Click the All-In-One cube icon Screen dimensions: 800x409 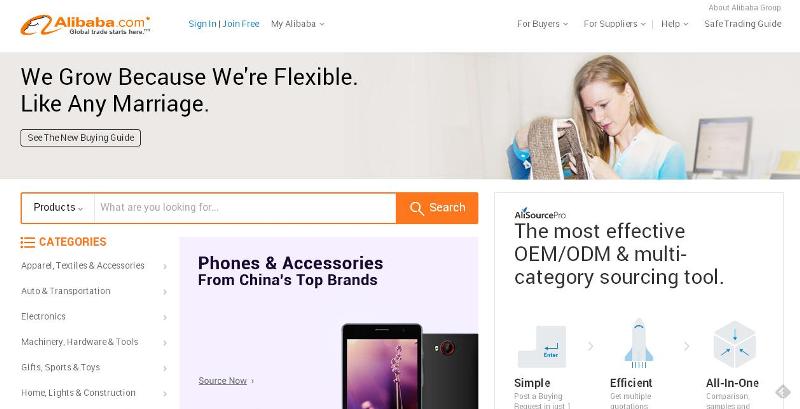click(x=734, y=344)
